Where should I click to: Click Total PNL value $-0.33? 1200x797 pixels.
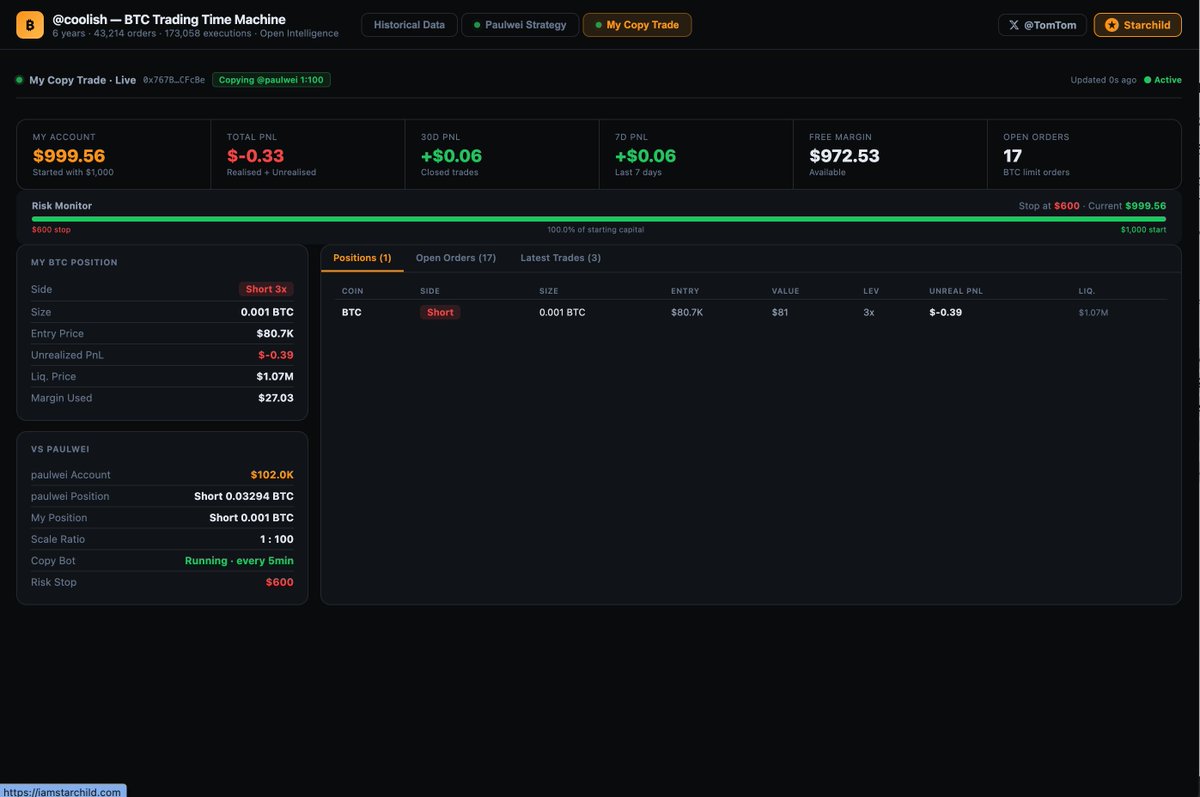point(255,156)
